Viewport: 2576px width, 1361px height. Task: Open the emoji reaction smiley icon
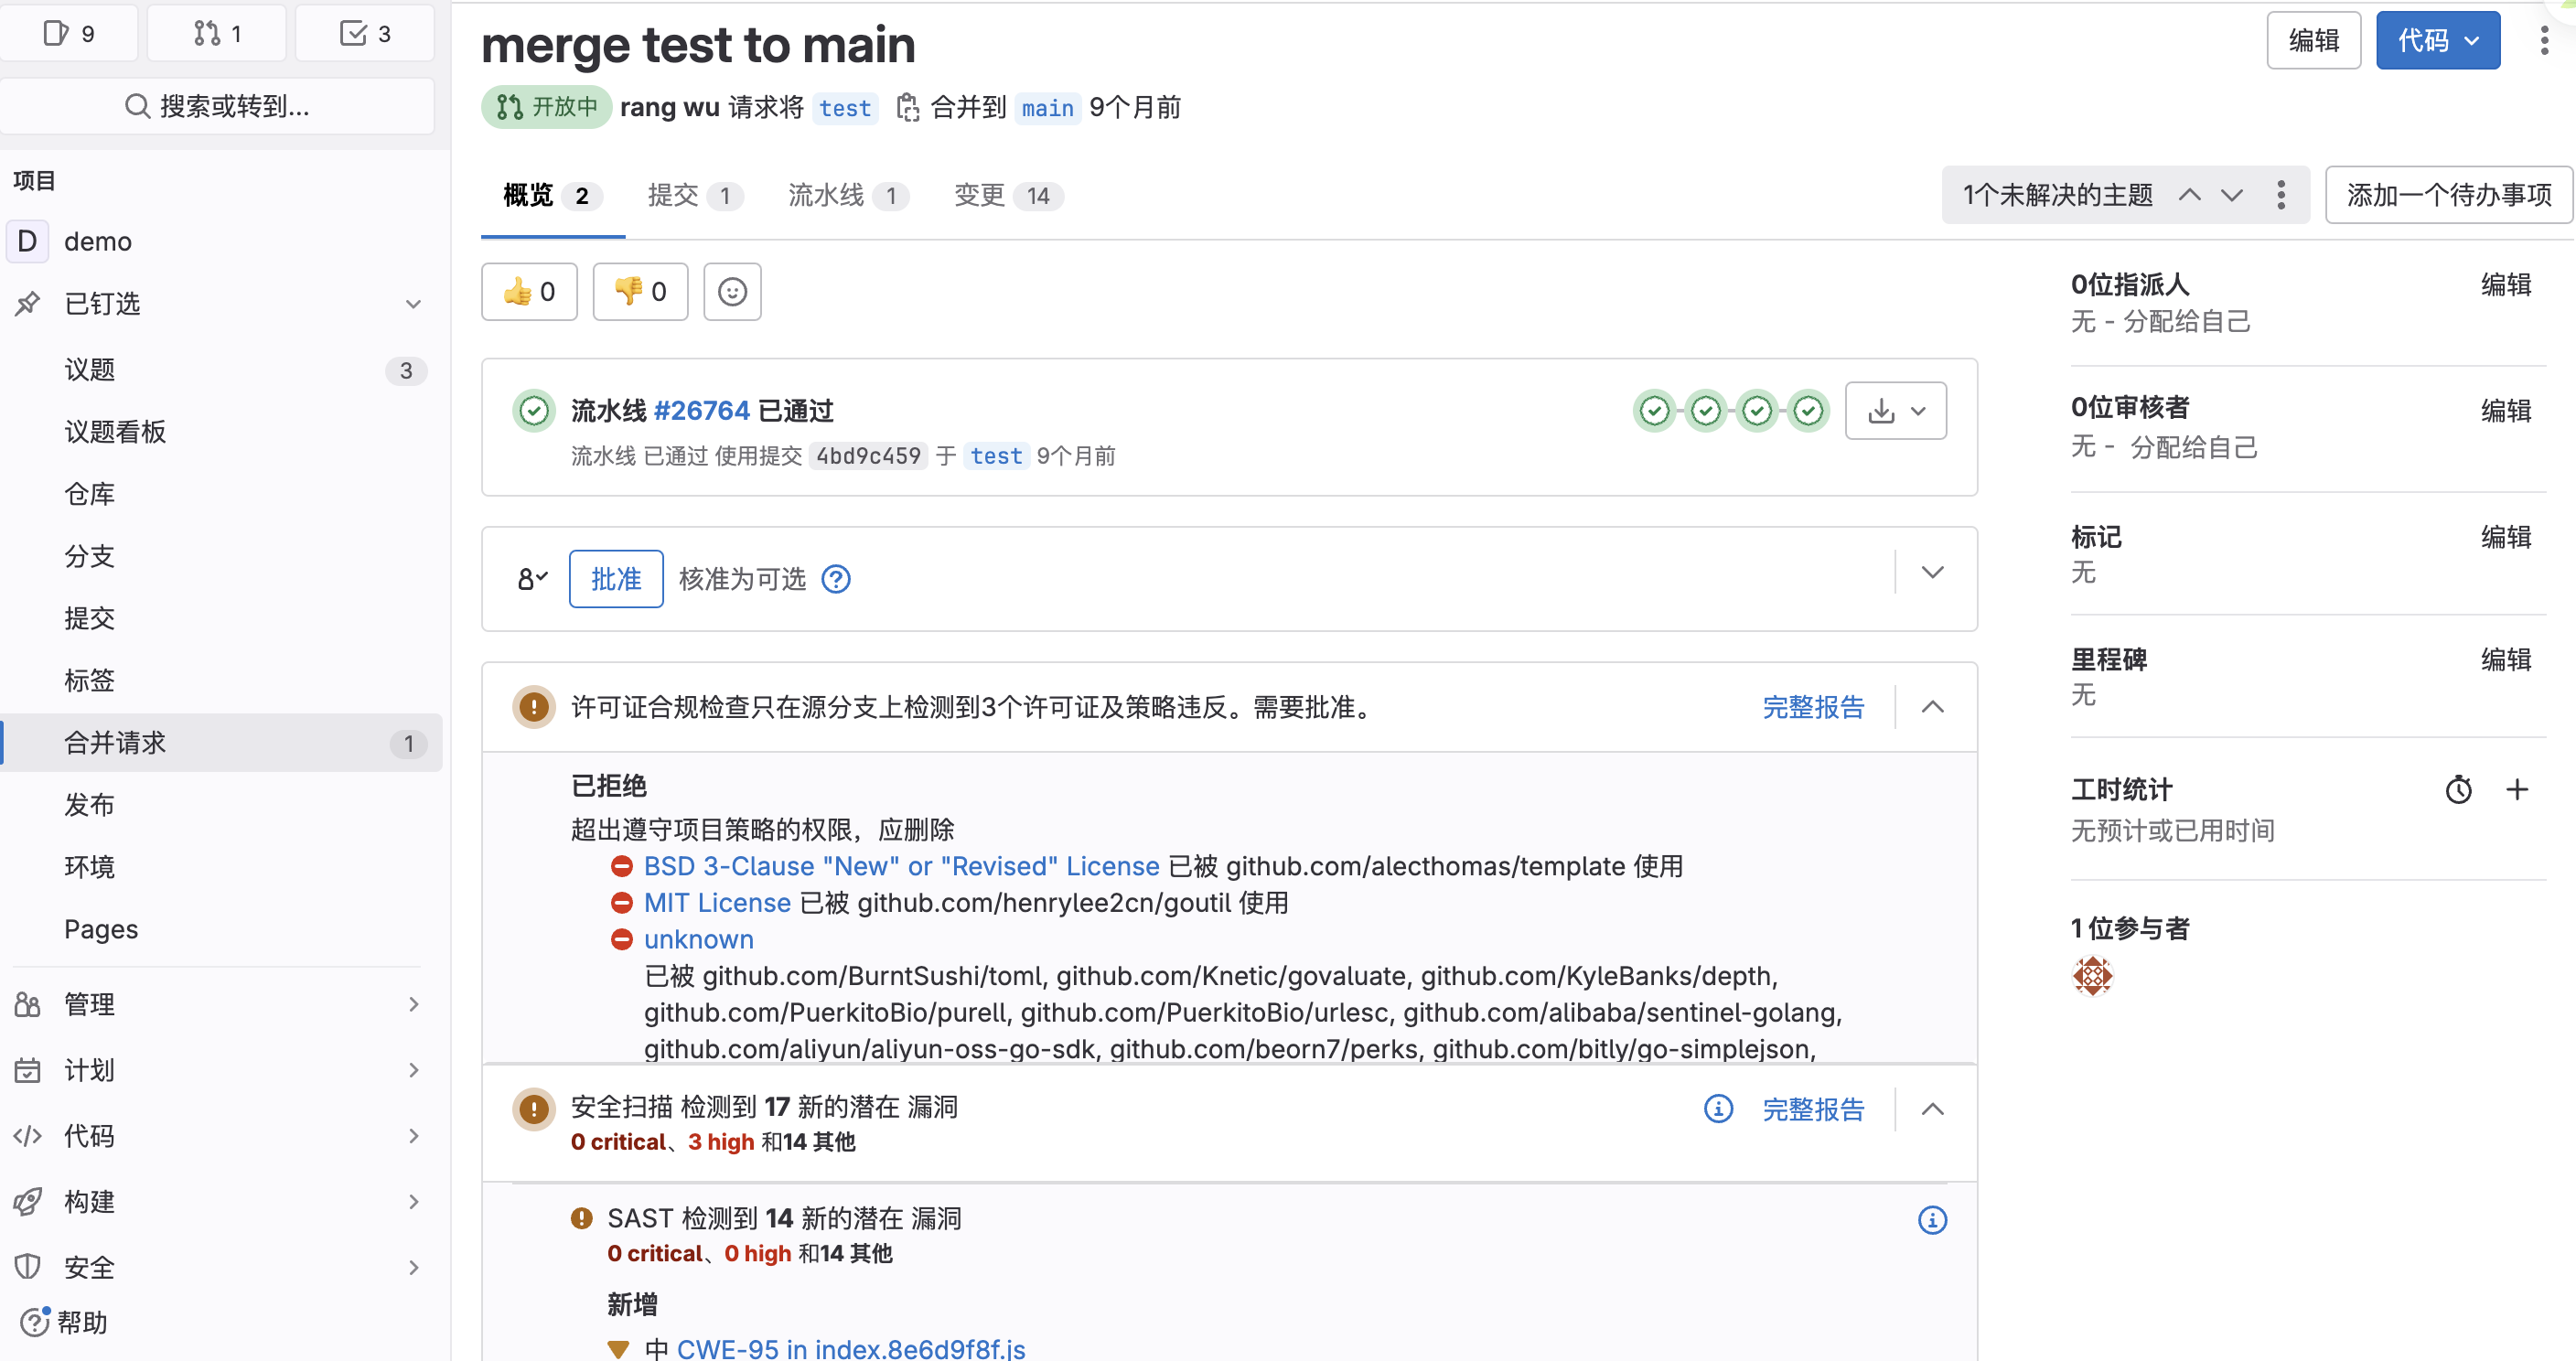pyautogui.click(x=732, y=291)
